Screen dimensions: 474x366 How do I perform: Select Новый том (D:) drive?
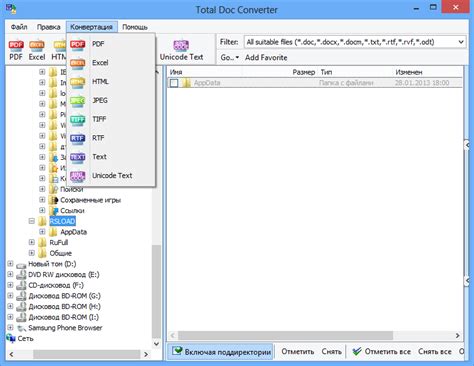click(52, 264)
